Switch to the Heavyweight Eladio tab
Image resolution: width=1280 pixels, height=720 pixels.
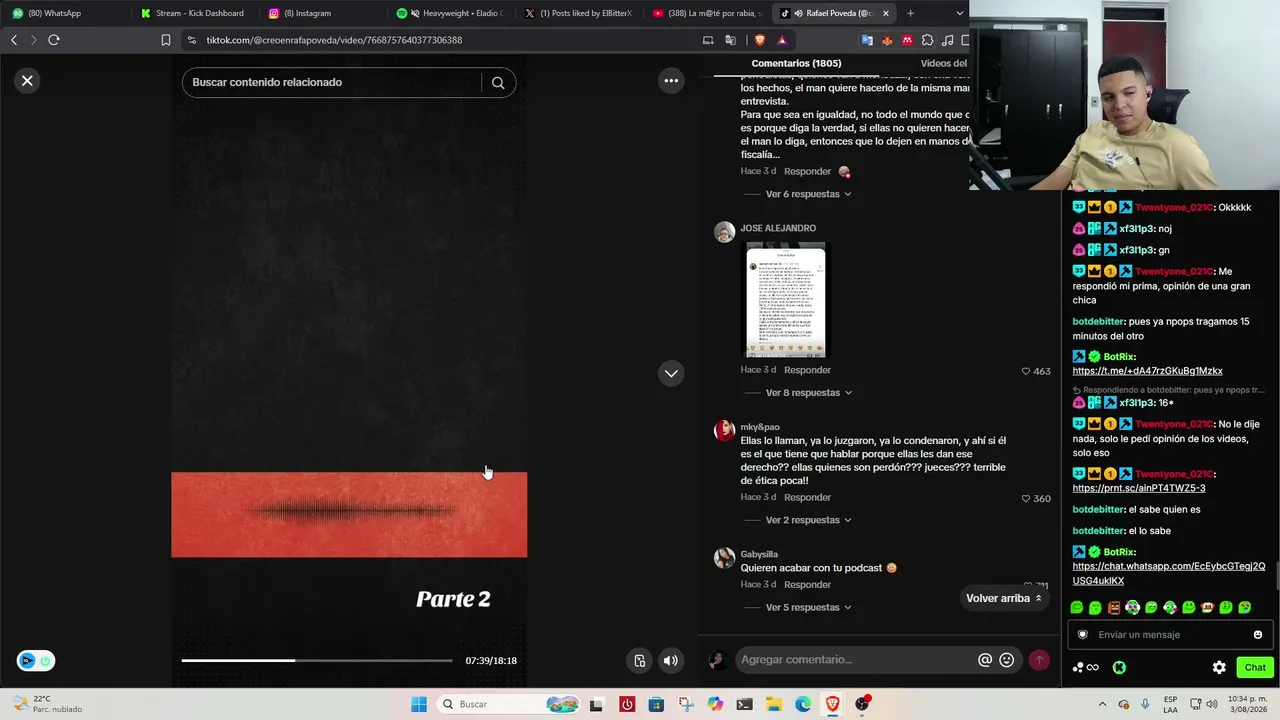tap(450, 13)
